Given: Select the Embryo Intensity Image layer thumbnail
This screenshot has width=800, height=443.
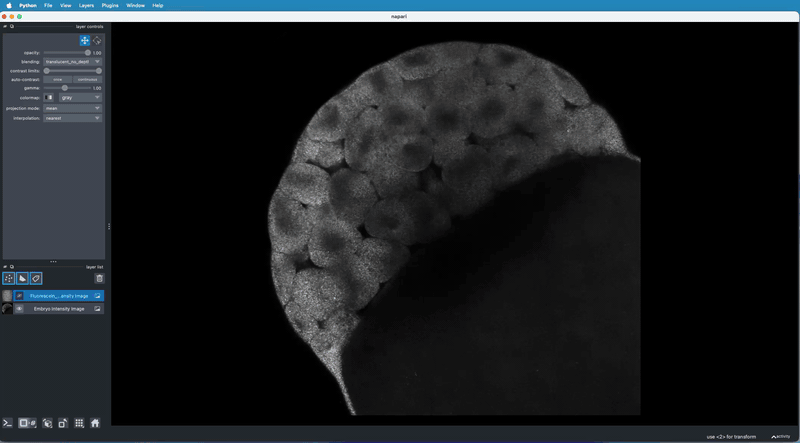Looking at the screenshot, I should (7, 309).
